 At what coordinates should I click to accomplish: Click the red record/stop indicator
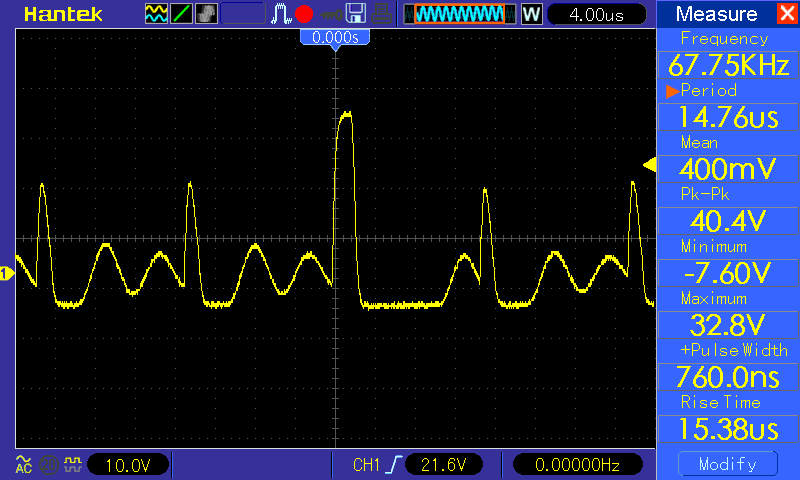coord(304,14)
